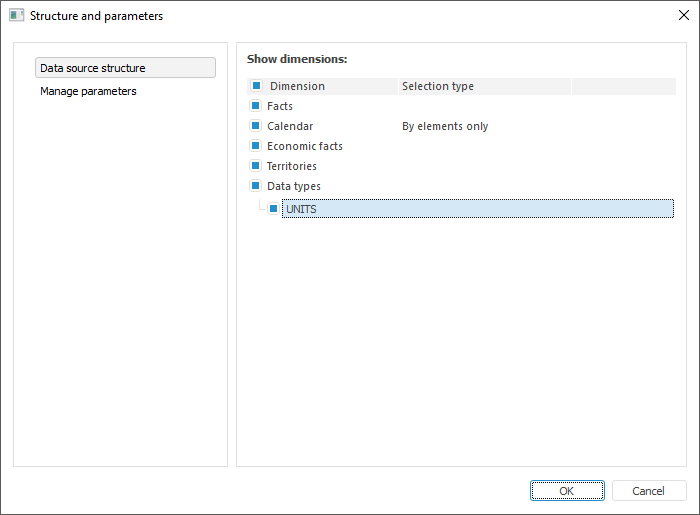Select Data source structure in the sidebar
The height and width of the screenshot is (515, 700).
tap(125, 68)
